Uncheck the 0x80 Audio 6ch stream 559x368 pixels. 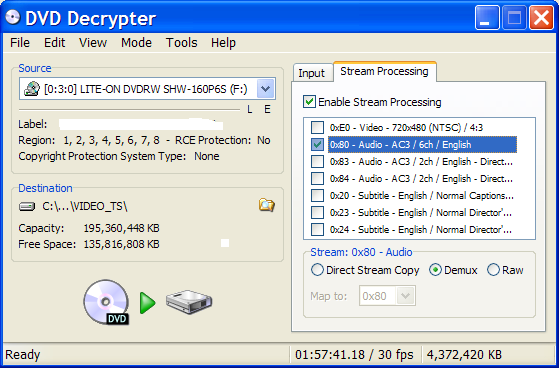point(317,145)
